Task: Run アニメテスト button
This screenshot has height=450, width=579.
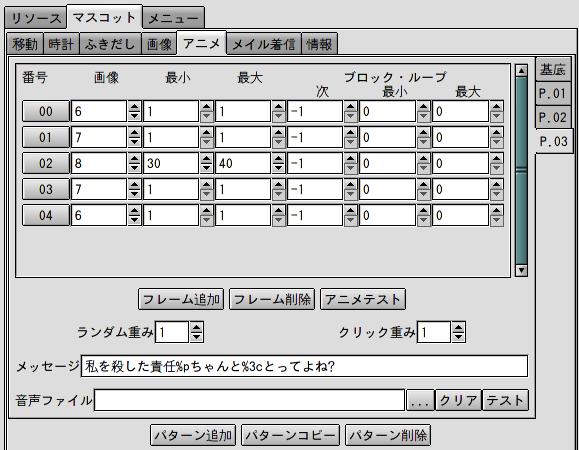Action: pyautogui.click(x=363, y=299)
